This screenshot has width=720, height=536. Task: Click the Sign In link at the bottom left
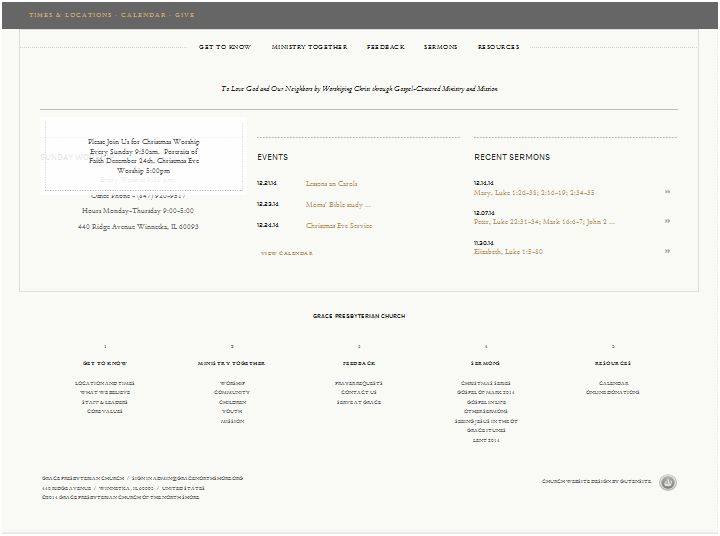141,478
